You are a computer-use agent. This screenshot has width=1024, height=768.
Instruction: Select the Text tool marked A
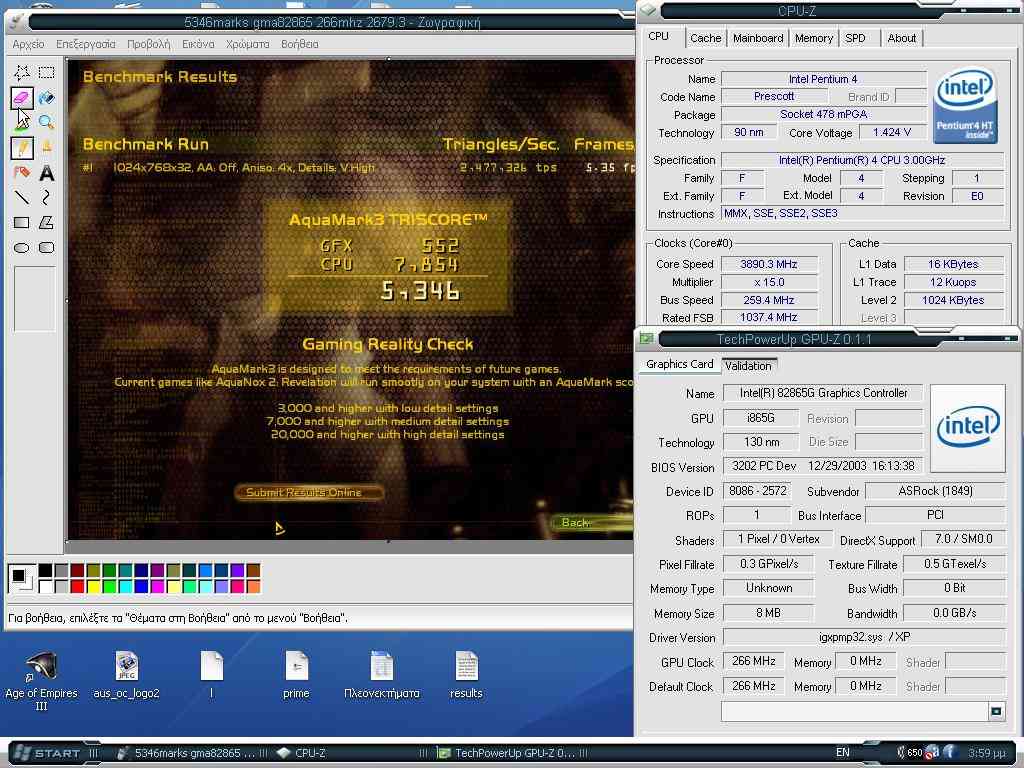(46, 172)
